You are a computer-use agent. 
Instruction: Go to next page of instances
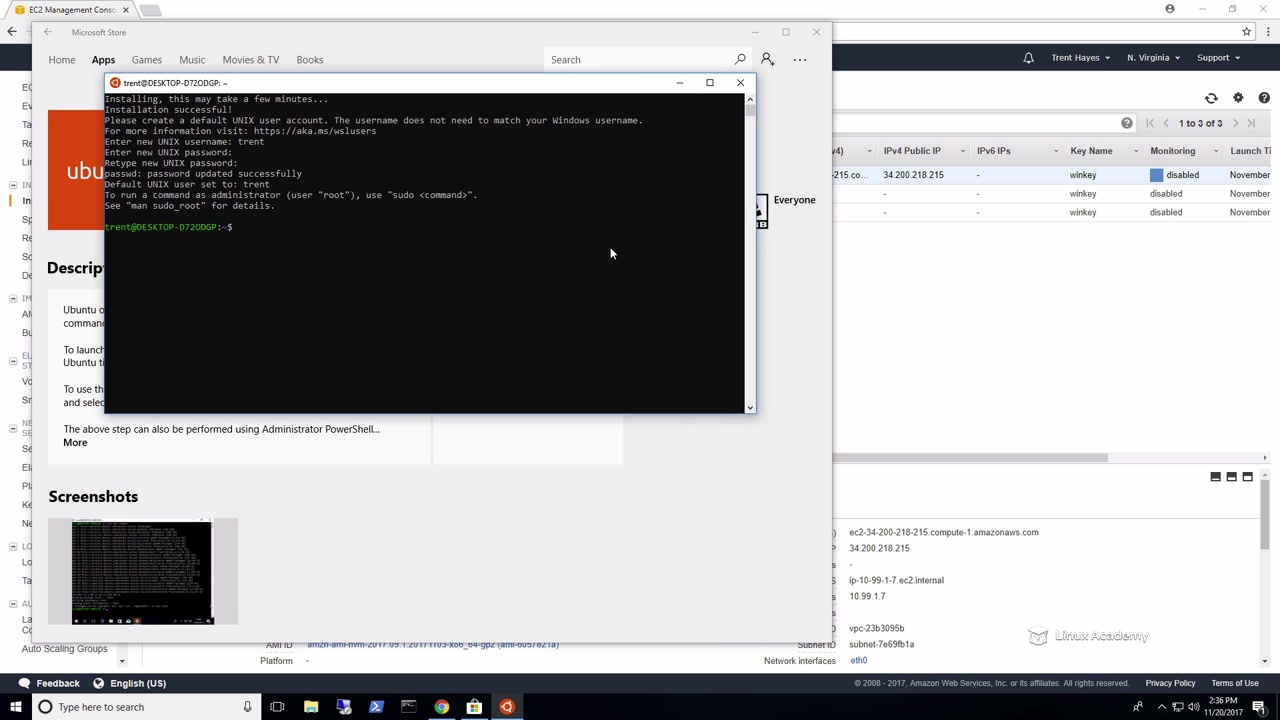click(1236, 123)
